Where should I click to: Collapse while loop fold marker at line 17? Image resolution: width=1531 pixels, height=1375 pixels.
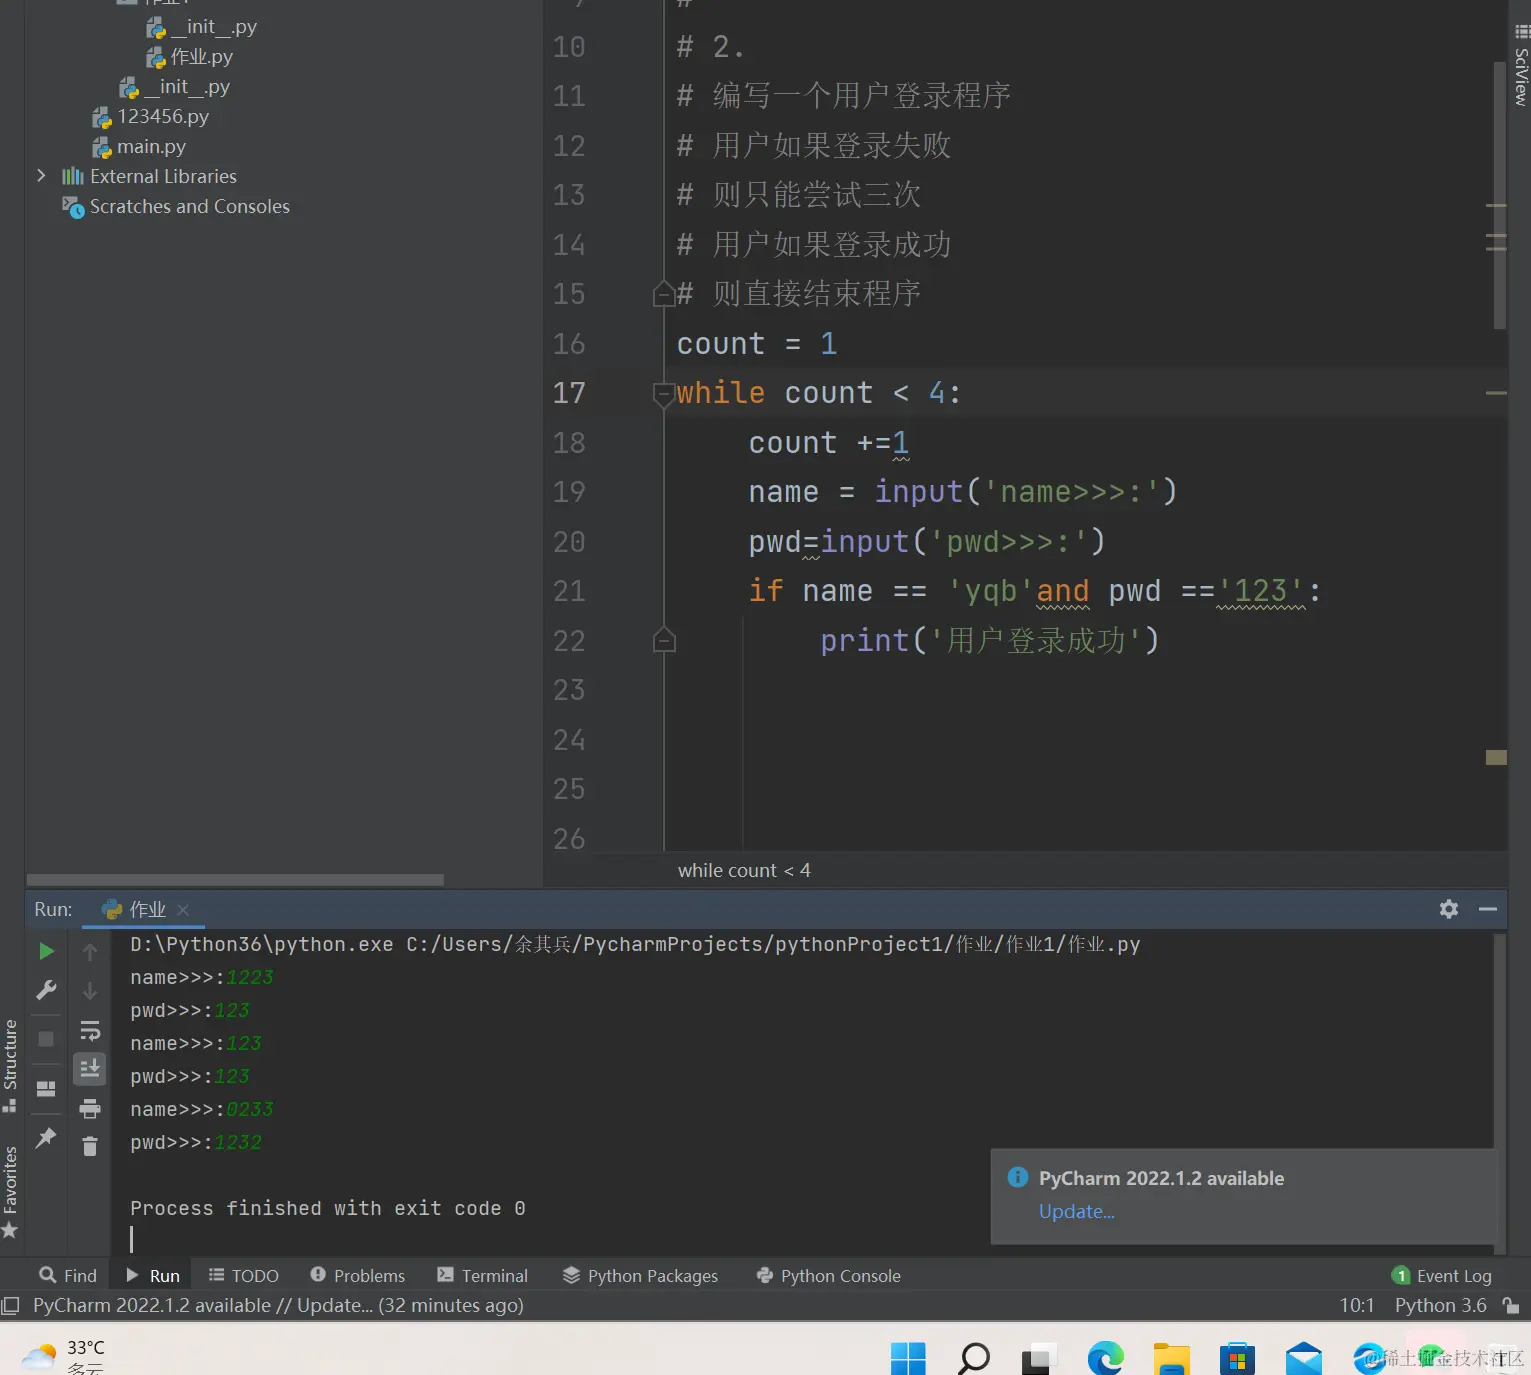pos(663,394)
